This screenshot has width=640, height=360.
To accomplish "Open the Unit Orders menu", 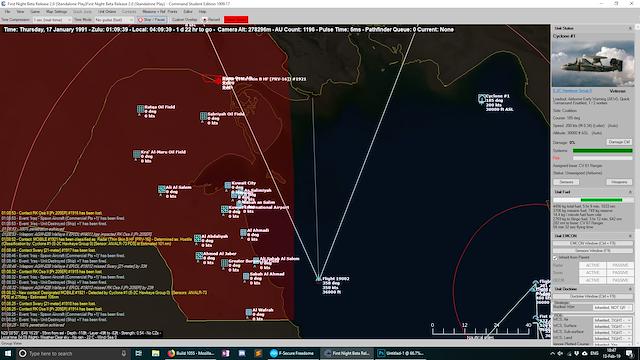I will point(107,12).
